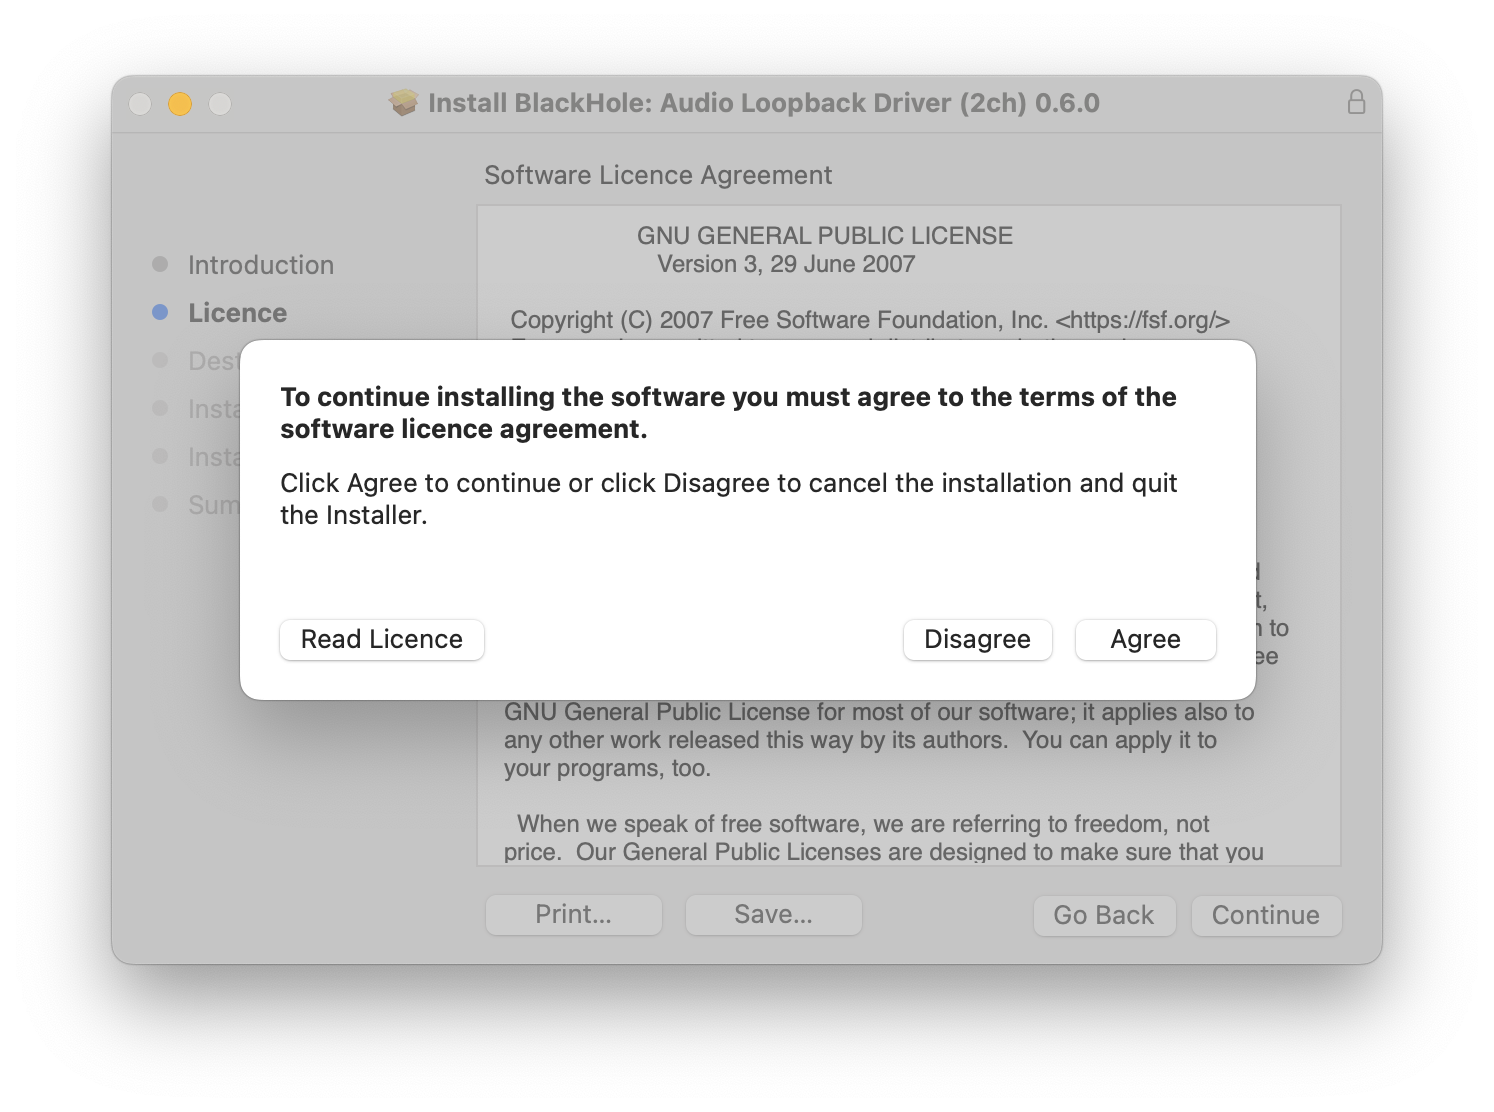Click the Free Software Foundation copyright line
Screen dimensions: 1494x1112
pos(870,320)
